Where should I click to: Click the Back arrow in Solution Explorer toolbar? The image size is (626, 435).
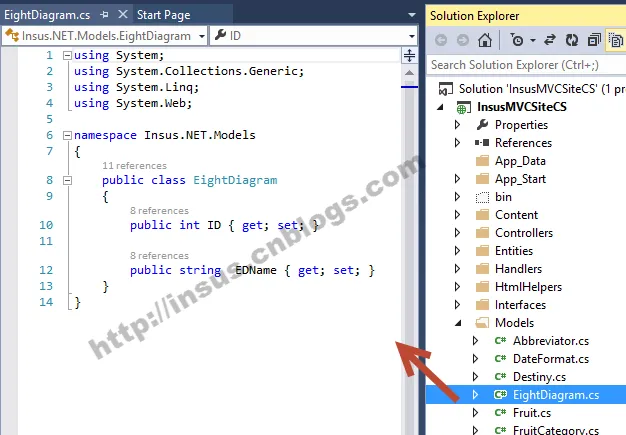coord(441,40)
